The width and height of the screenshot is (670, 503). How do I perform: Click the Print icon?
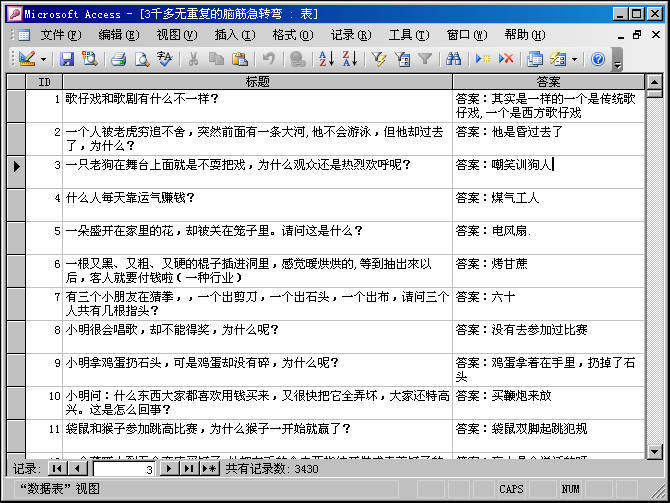[x=118, y=59]
